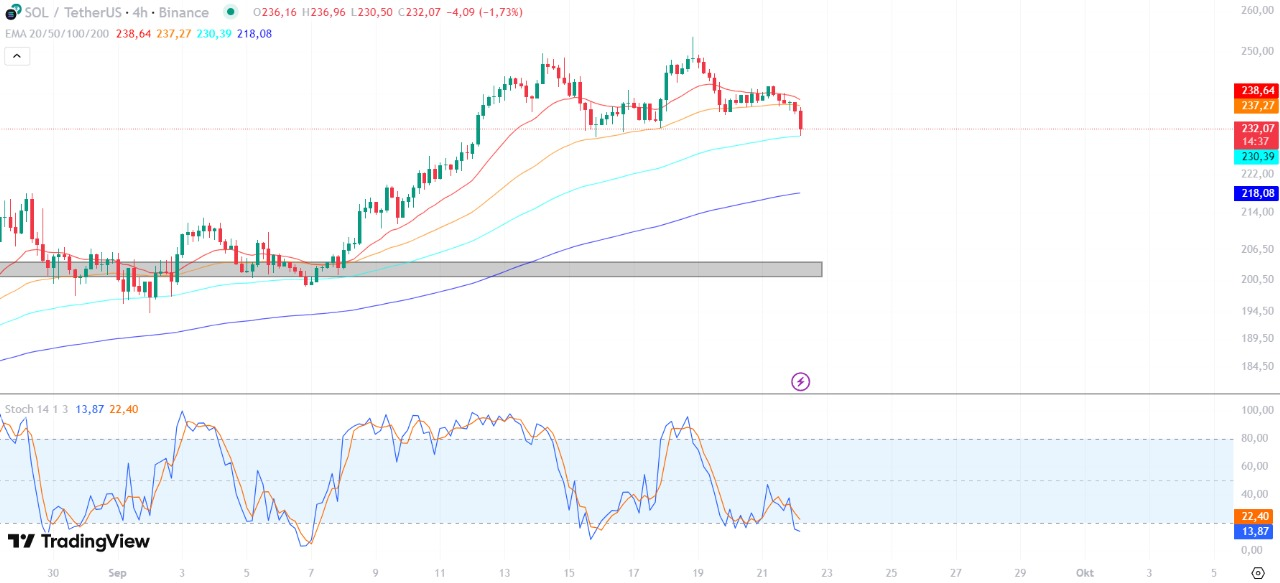Click the O236,16 open value in header

point(273,13)
